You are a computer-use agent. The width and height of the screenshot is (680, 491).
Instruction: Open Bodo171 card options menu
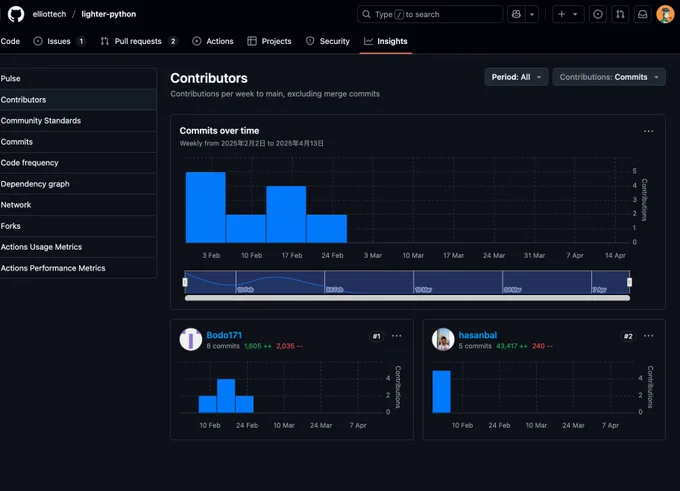(x=396, y=336)
